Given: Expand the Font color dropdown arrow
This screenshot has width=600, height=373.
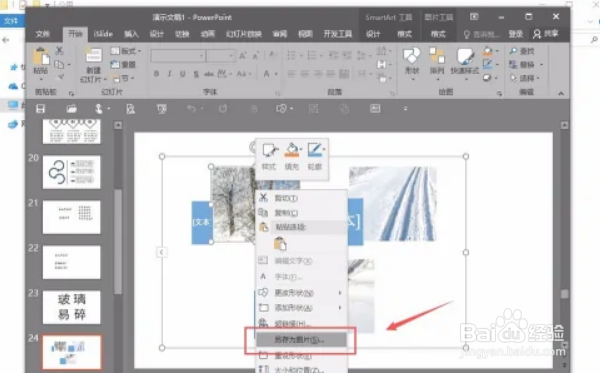Looking at the screenshot, I should click(x=276, y=74).
